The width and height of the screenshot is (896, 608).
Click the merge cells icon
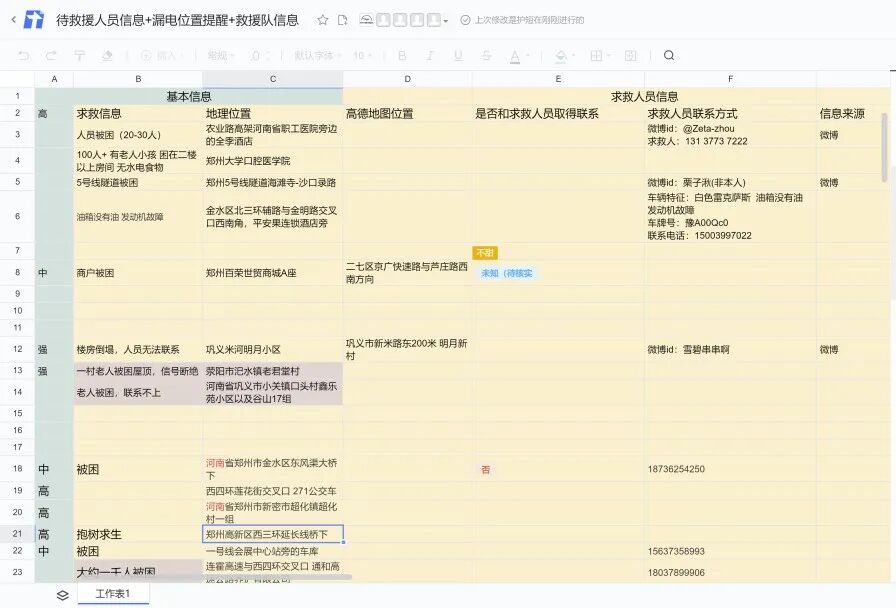point(631,55)
